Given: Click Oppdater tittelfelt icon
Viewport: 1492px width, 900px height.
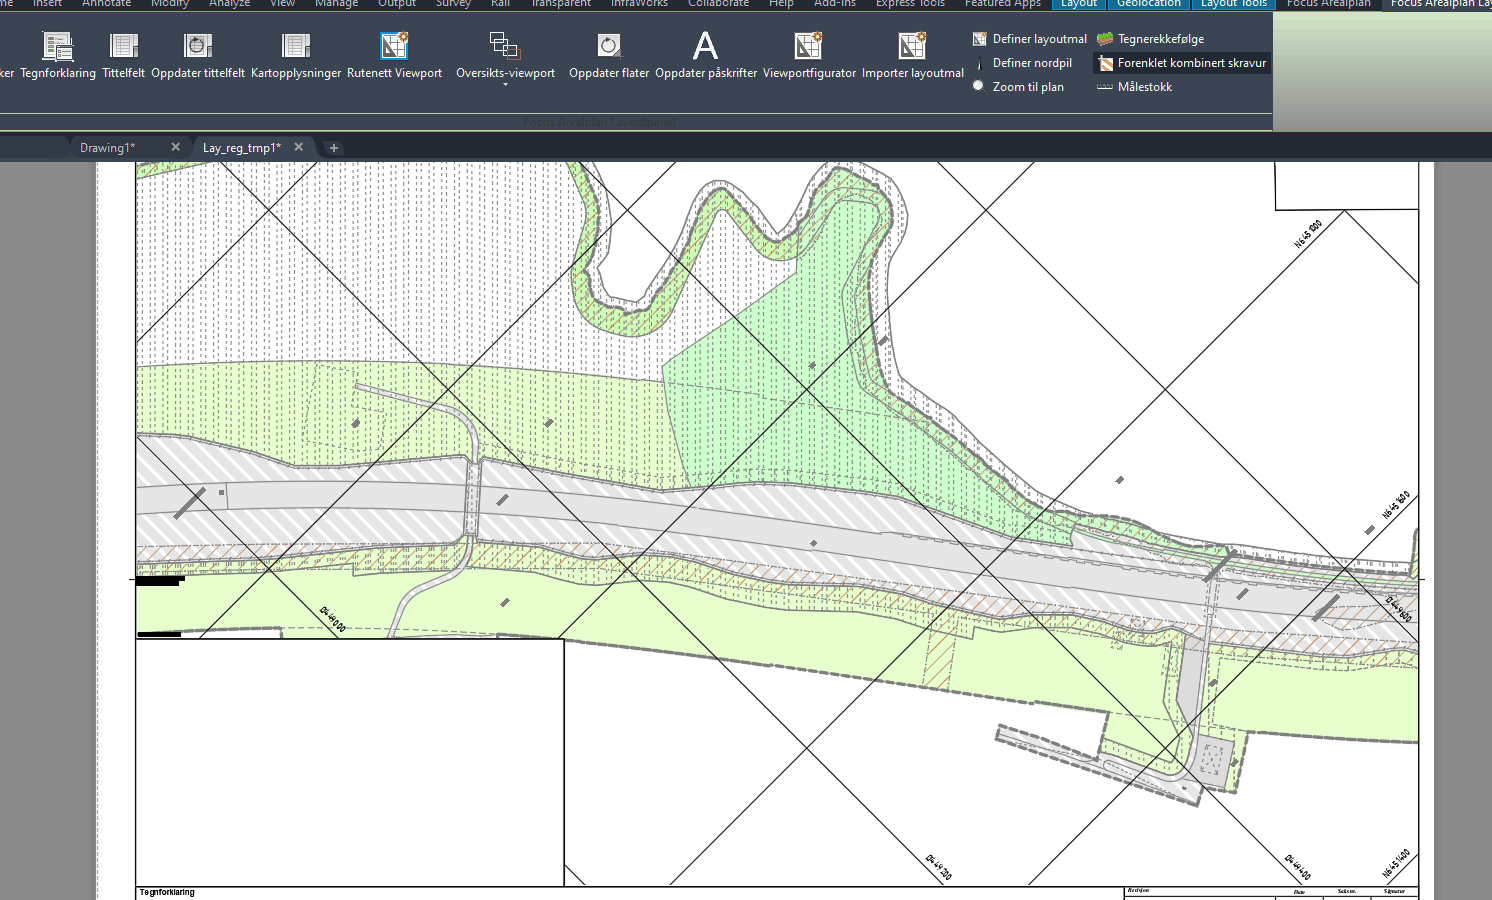Looking at the screenshot, I should point(197,46).
